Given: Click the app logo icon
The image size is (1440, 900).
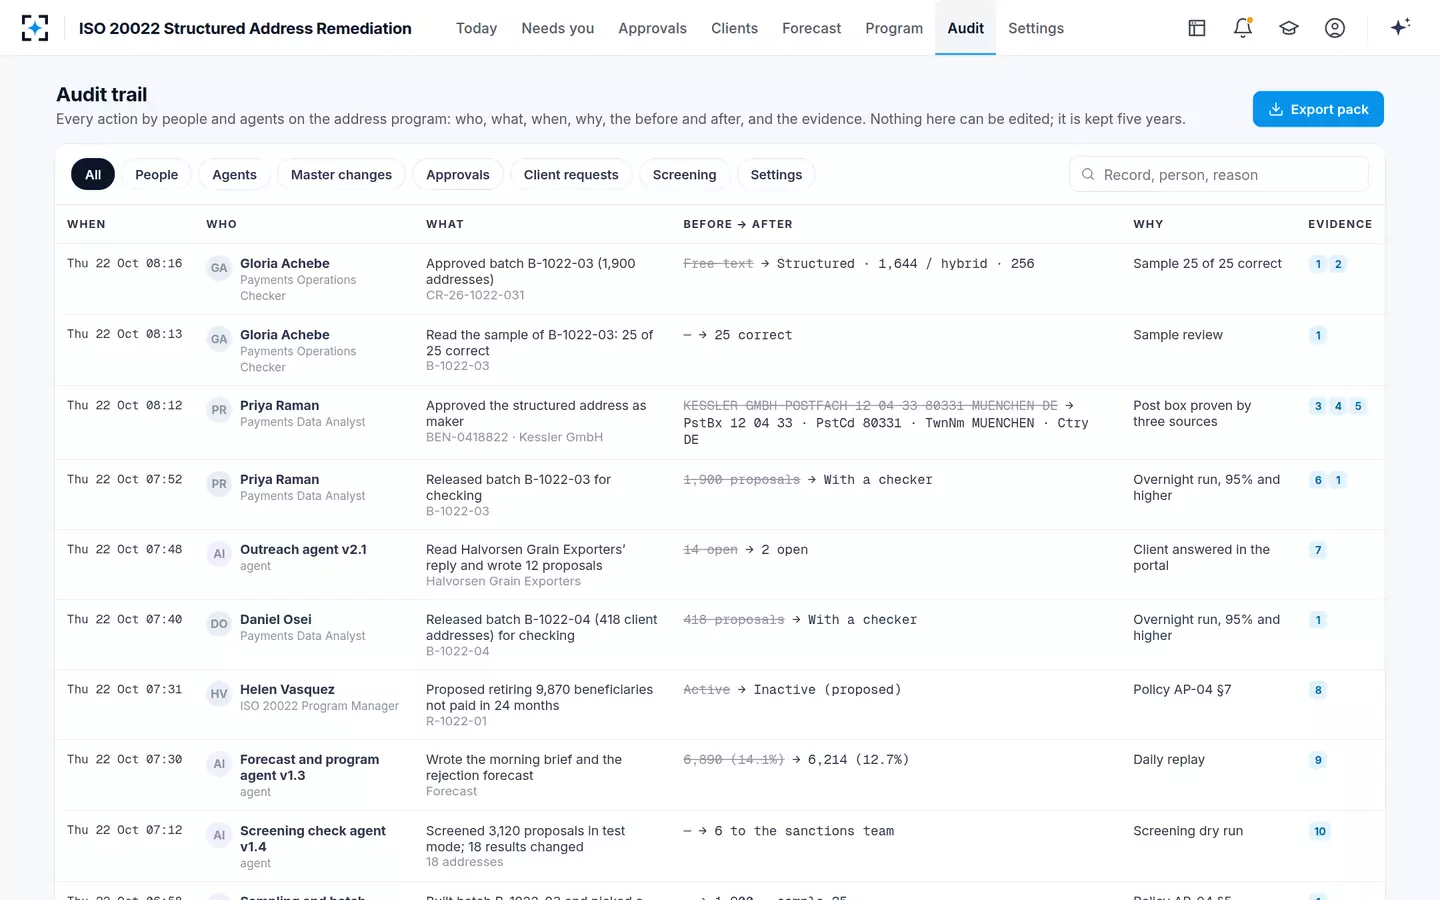Looking at the screenshot, I should pos(35,28).
